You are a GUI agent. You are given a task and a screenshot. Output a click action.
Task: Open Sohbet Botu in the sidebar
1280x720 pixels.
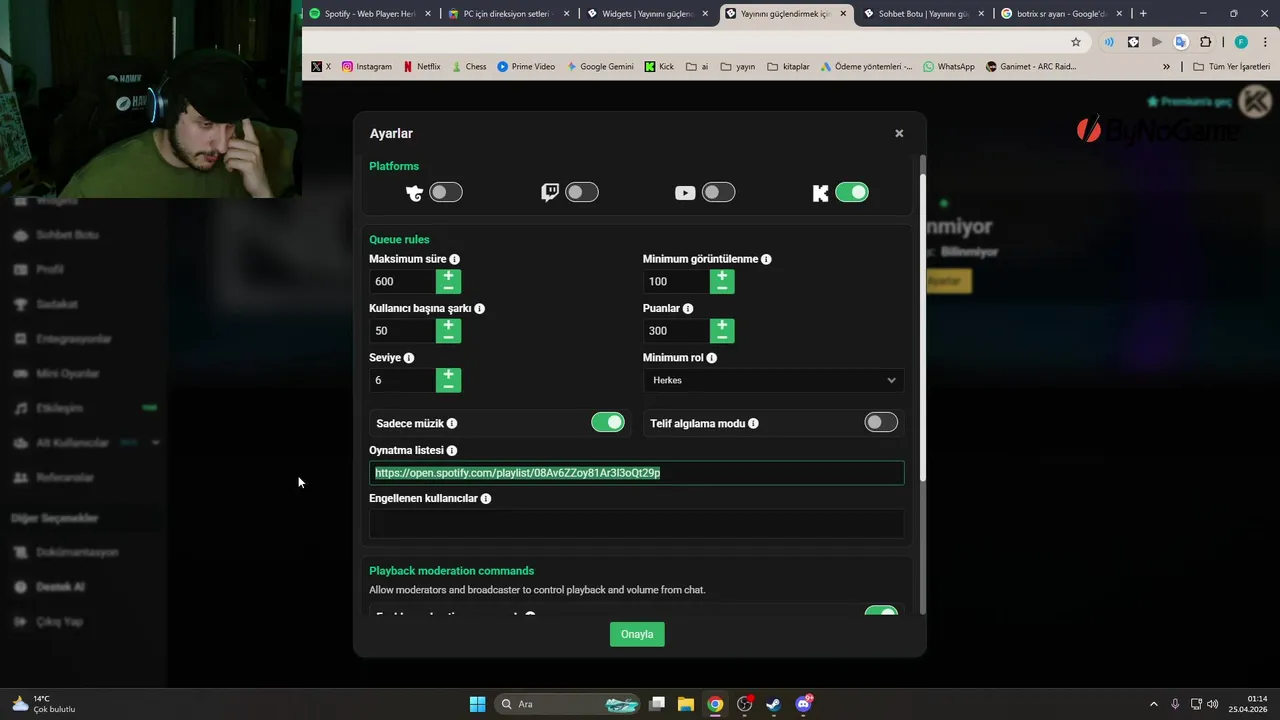coord(67,235)
